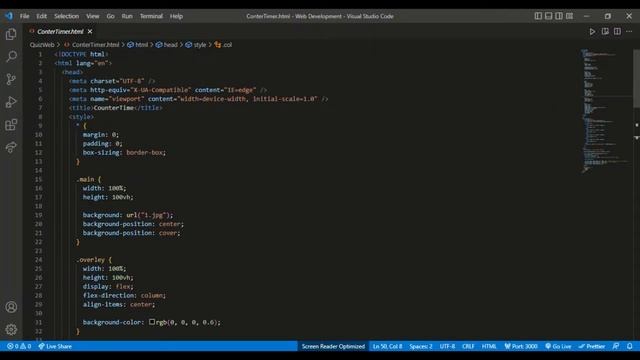Viewport: 640px width, 360px height.
Task: Click the VS Code logo icon
Action: pos(9,16)
